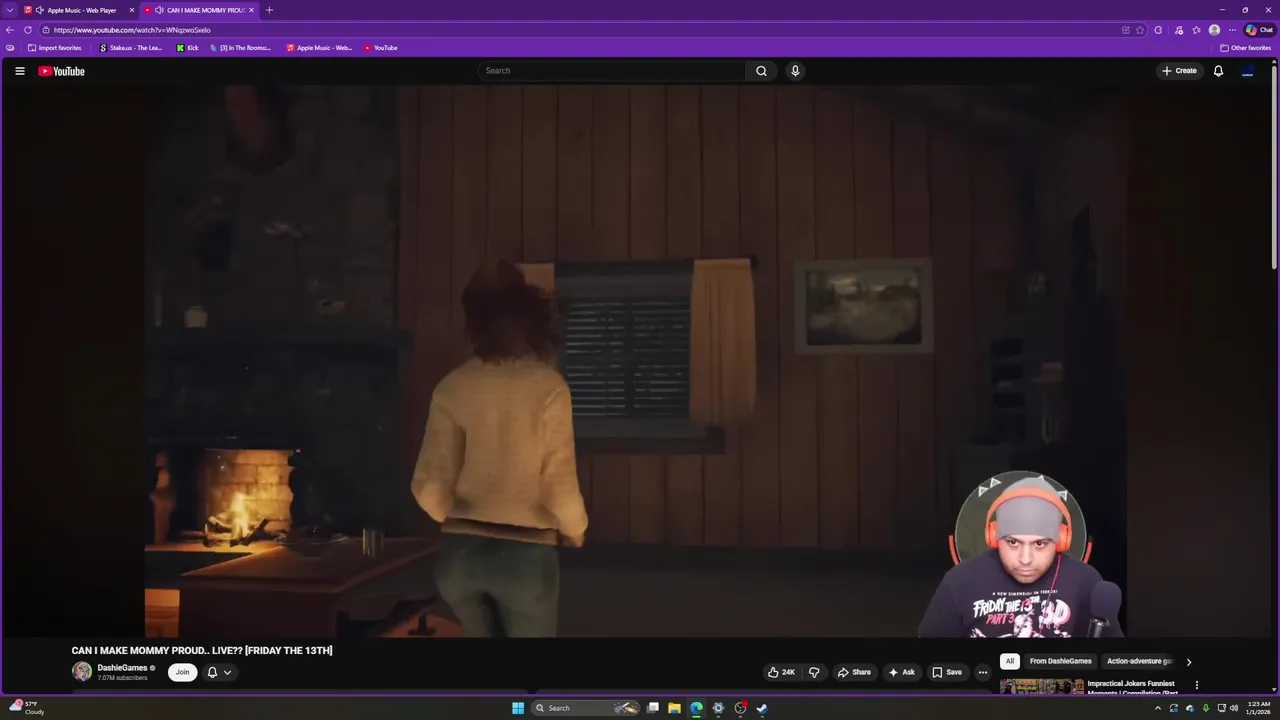Open browser extensions icon
The image size is (1280, 720).
(1158, 30)
